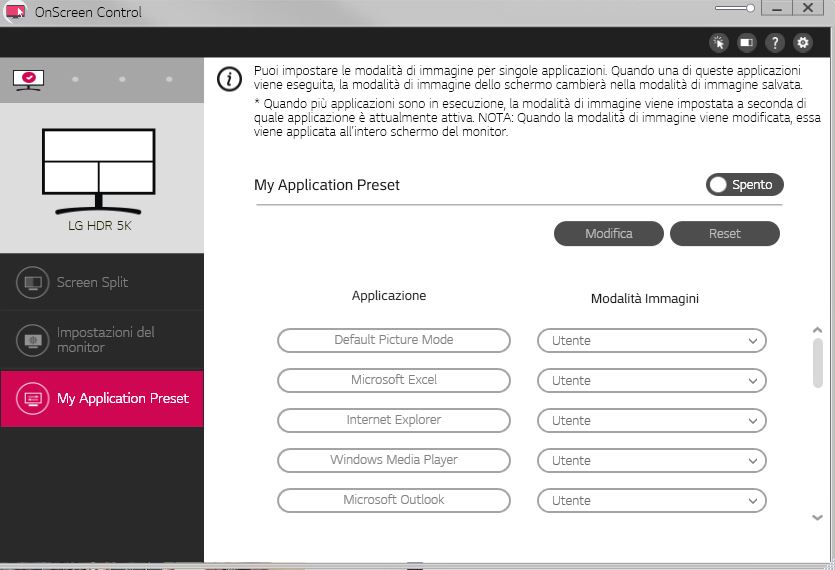Click the Screen Split sidebar icon
This screenshot has width=835, height=570.
32,282
